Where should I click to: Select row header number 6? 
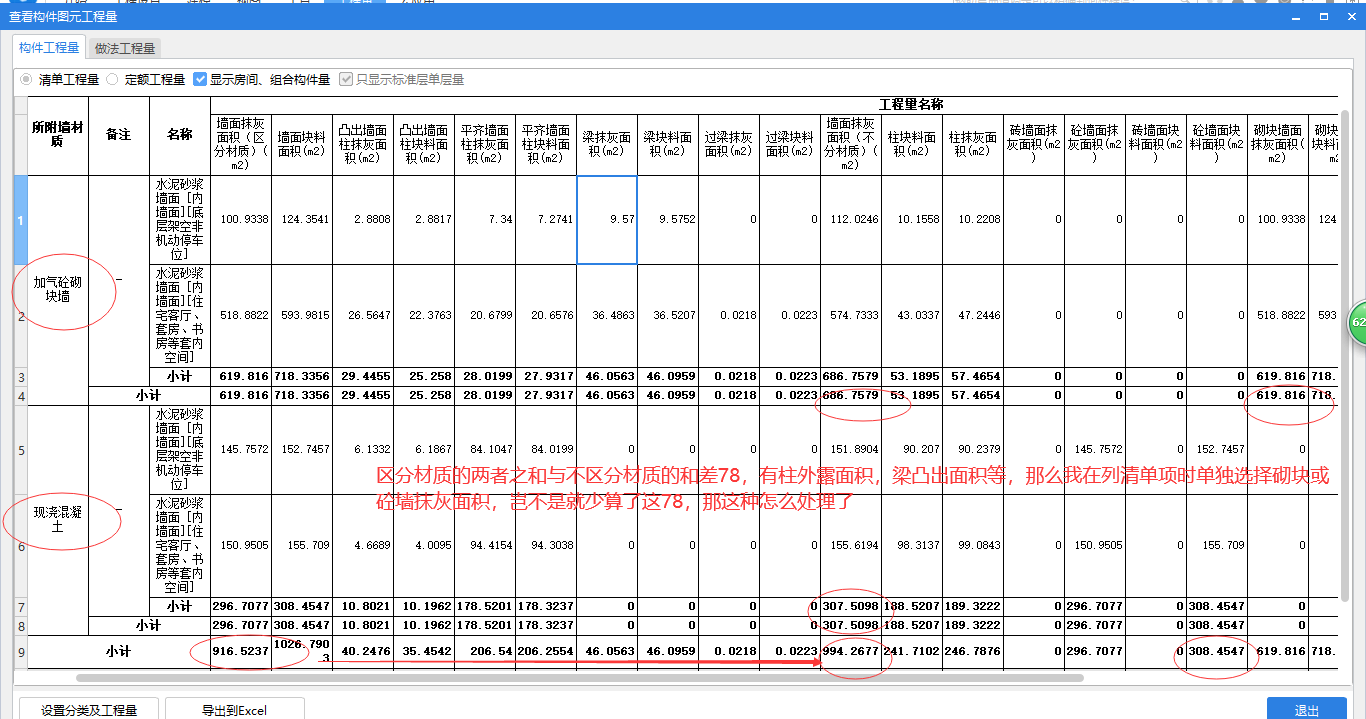point(21,545)
